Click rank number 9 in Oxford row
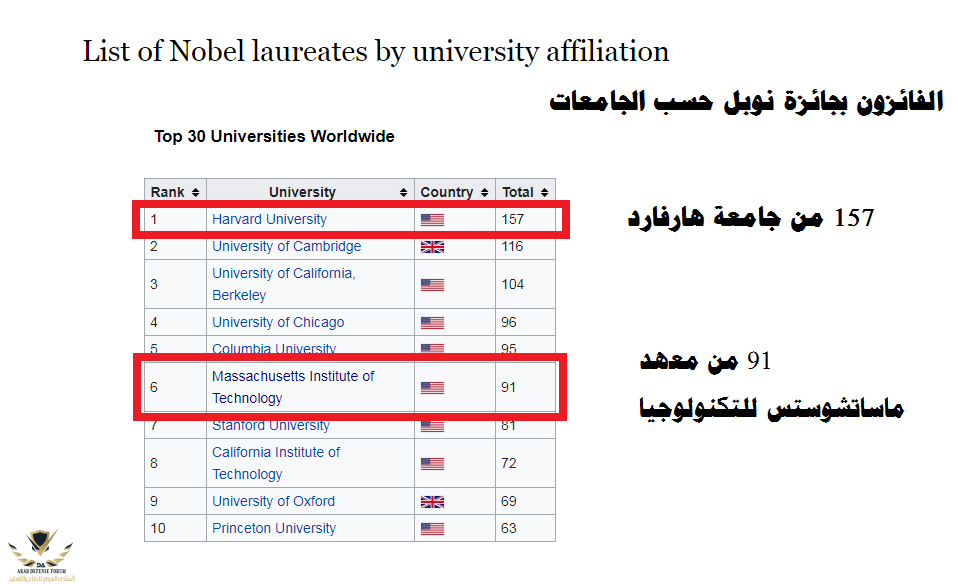The image size is (958, 584). 154,501
